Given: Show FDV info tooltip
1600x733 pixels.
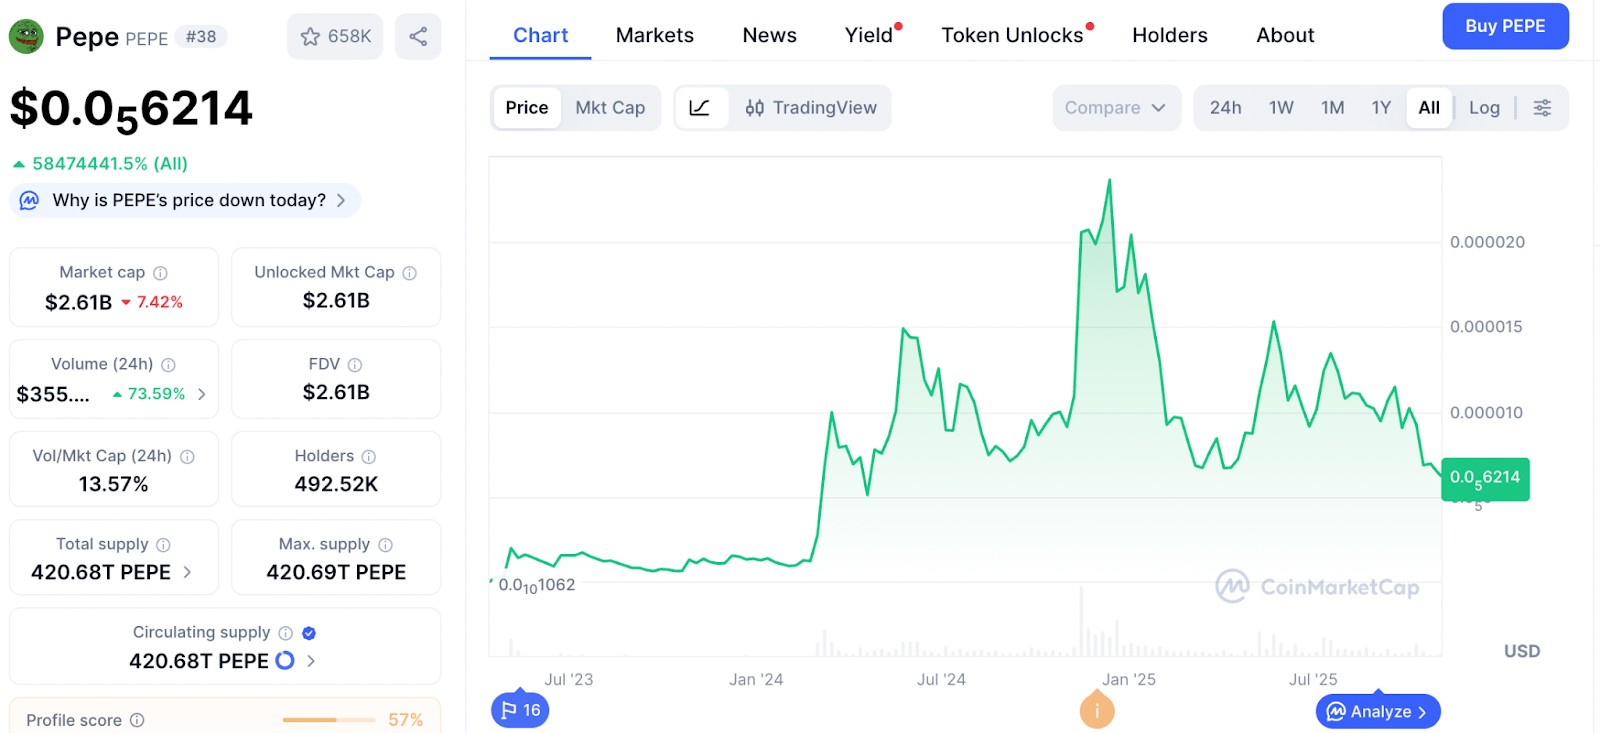Looking at the screenshot, I should [354, 365].
